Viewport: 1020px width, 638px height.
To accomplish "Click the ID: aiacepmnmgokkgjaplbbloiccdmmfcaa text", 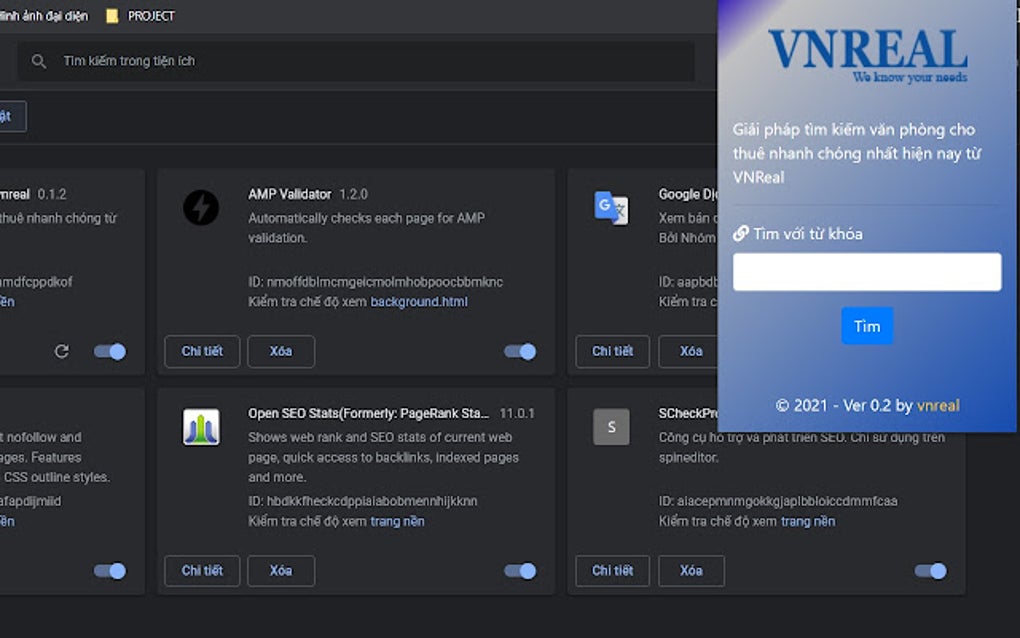I will click(778, 501).
